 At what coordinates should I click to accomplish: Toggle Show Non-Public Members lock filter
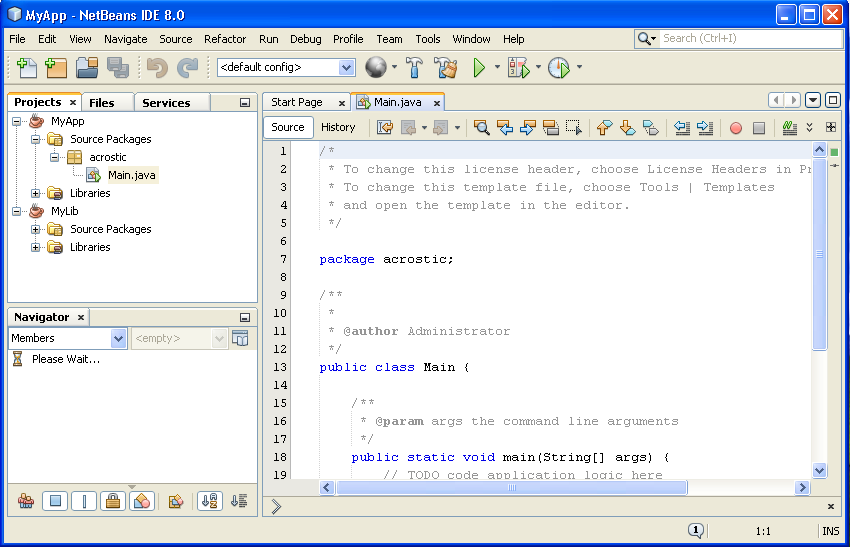113,501
